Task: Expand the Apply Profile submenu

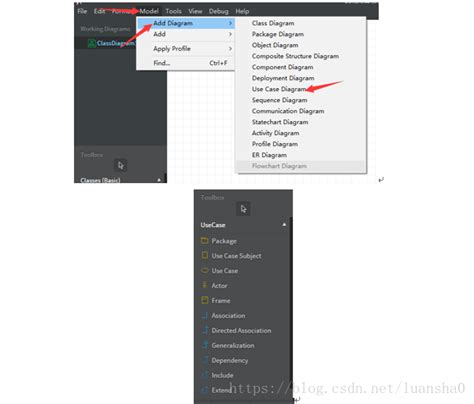Action: pos(230,49)
